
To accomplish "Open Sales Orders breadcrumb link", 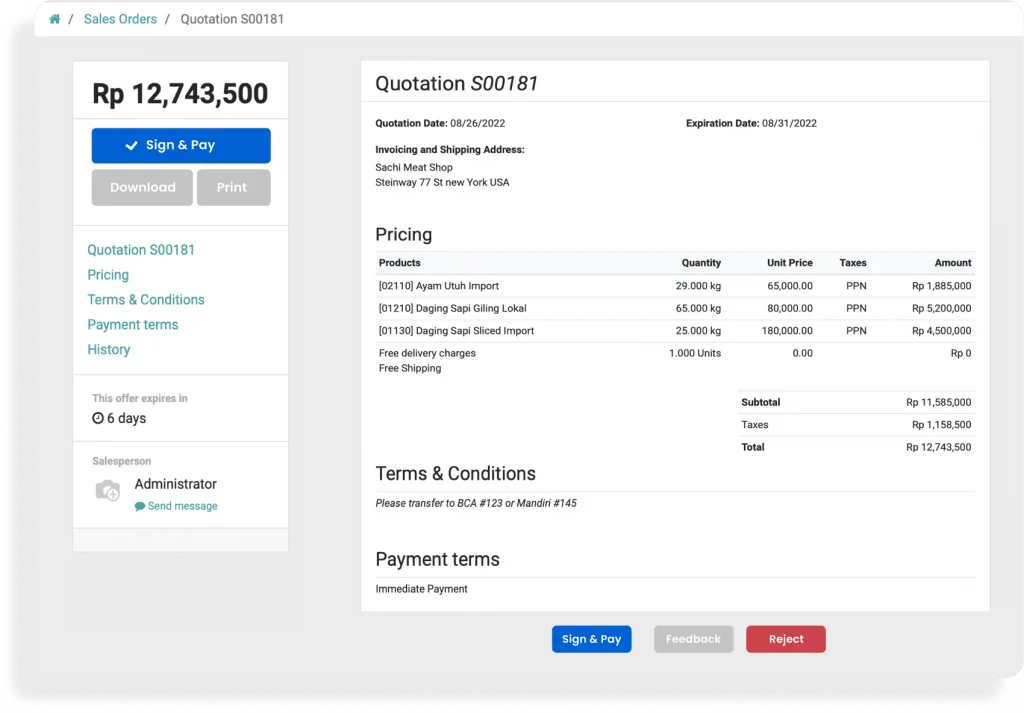I will [x=120, y=19].
